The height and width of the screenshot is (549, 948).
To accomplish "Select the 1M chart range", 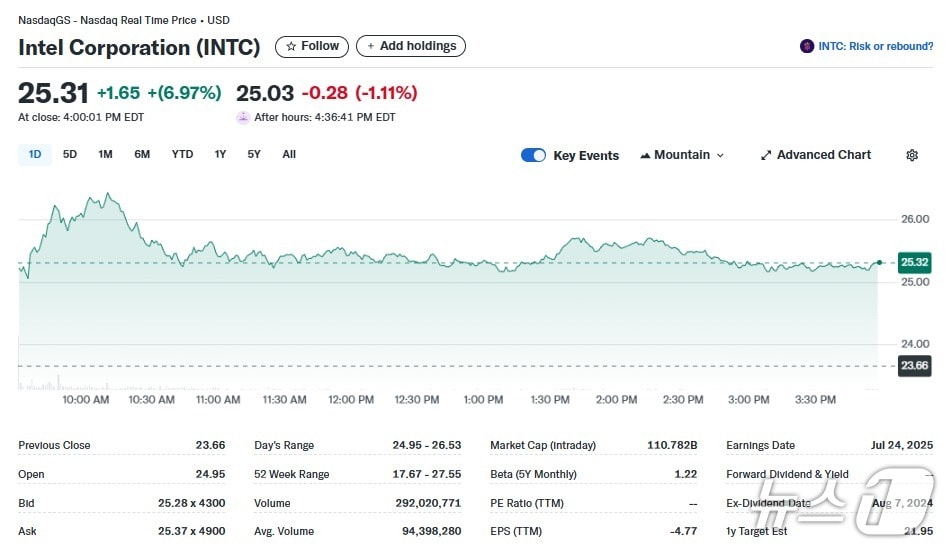I will [x=105, y=154].
